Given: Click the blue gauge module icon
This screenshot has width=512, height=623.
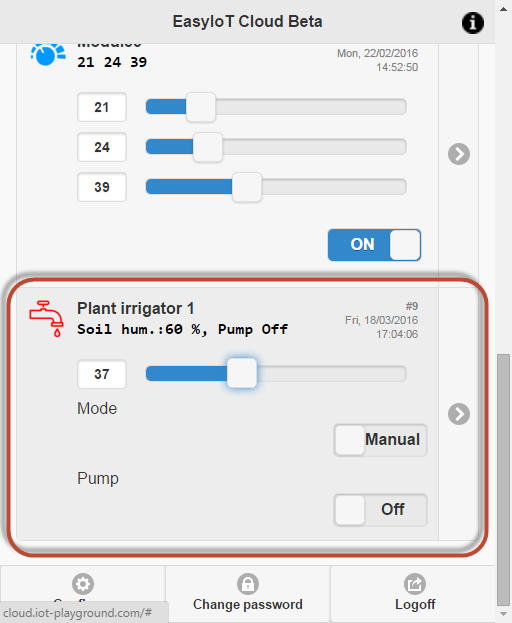Looking at the screenshot, I should [x=48, y=54].
